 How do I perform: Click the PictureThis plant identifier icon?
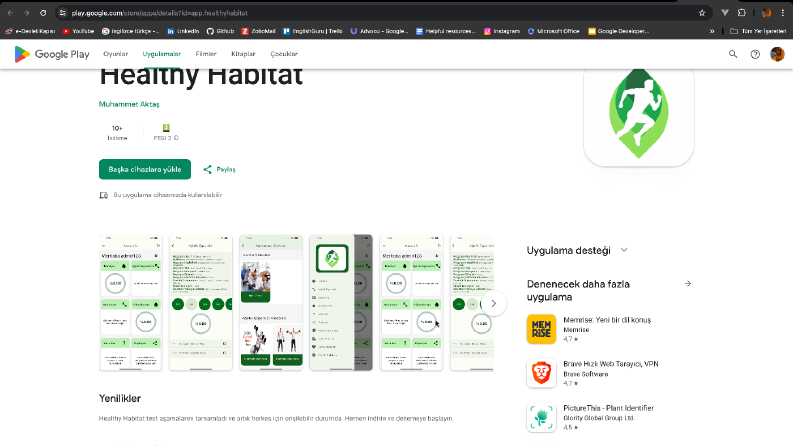541,417
